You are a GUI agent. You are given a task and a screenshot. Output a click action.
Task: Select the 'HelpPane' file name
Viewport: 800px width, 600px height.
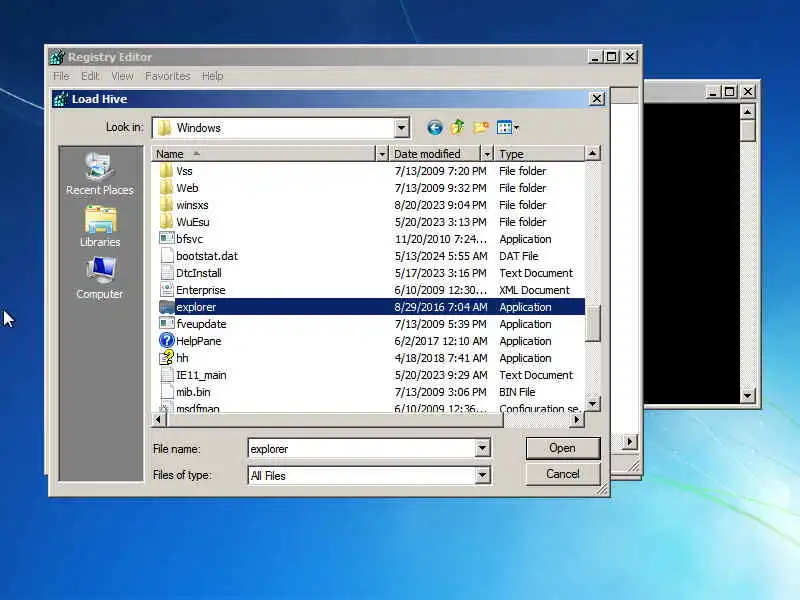(198, 340)
